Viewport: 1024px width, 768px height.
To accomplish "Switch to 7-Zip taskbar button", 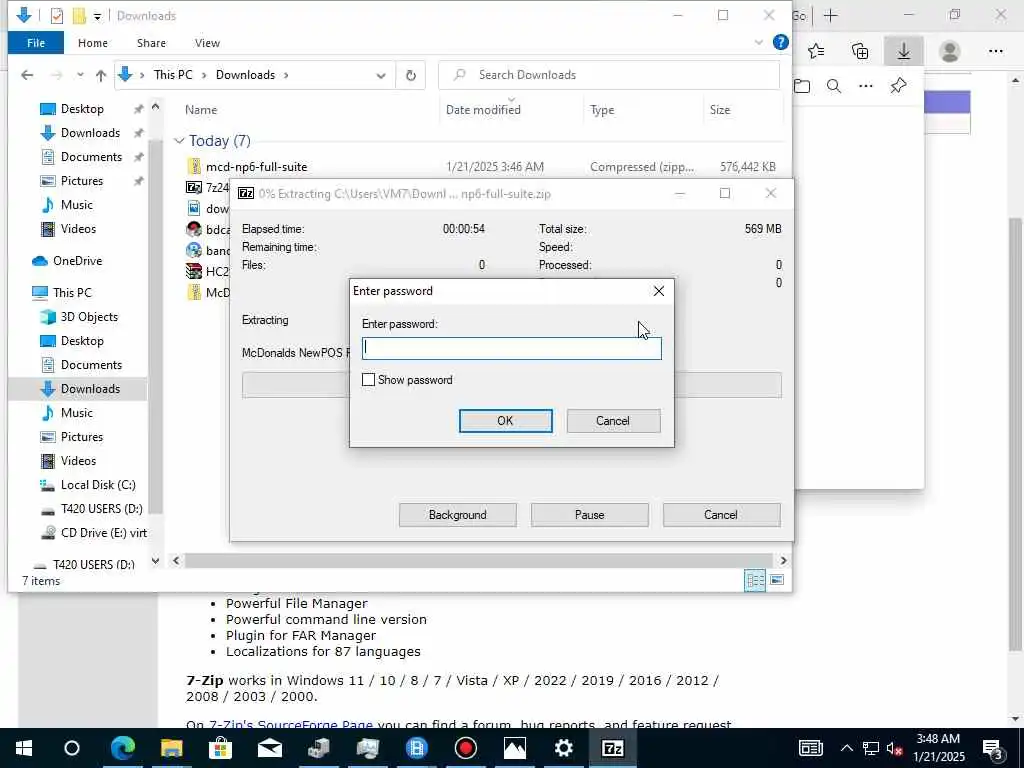I will coord(613,748).
